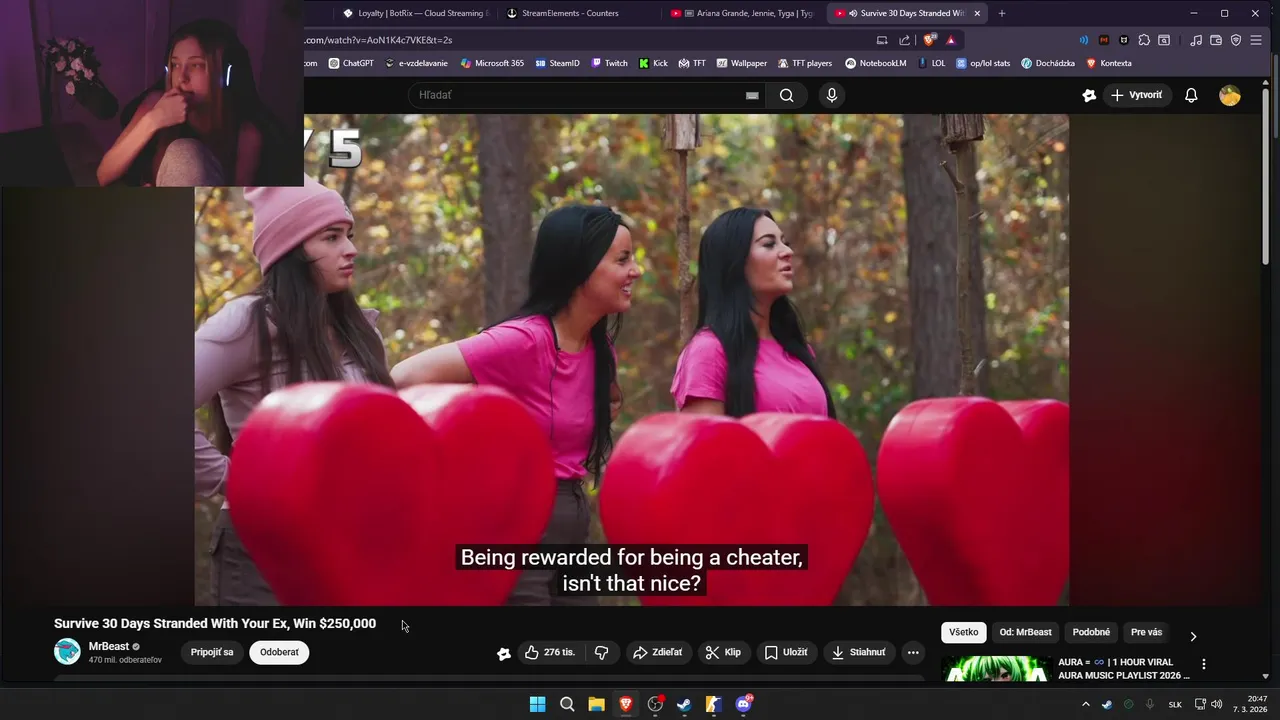1280x720 pixels.
Task: Open Steam from the Windows taskbar
Action: pos(684,704)
